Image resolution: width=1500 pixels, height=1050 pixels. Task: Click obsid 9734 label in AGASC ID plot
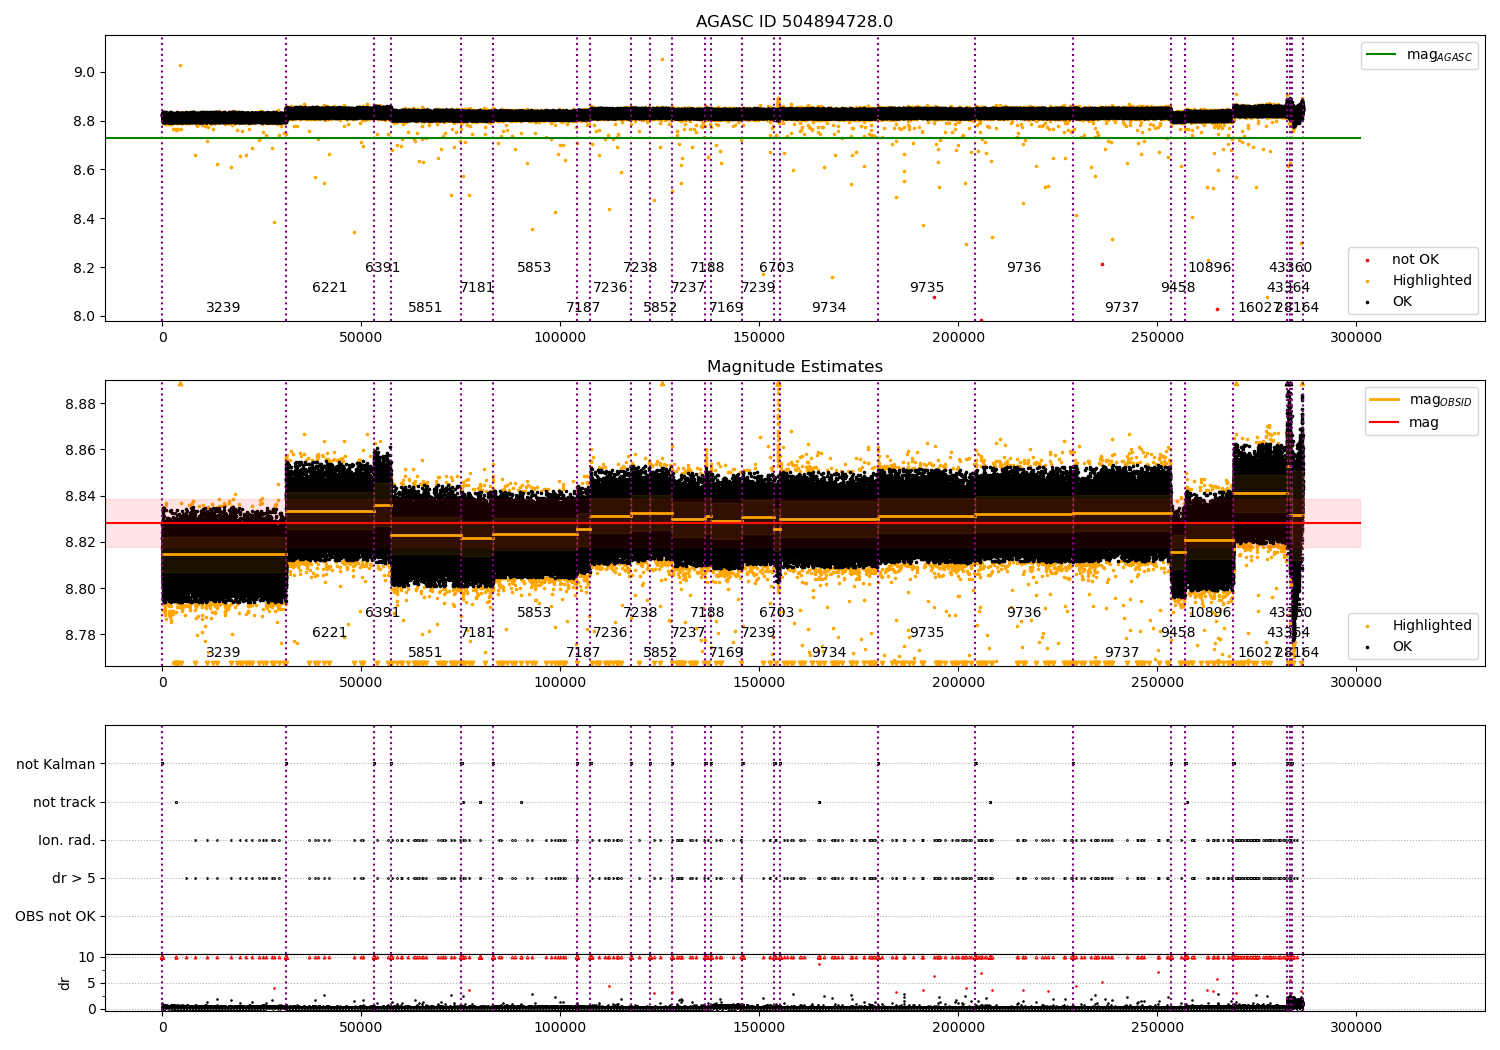[x=829, y=308]
